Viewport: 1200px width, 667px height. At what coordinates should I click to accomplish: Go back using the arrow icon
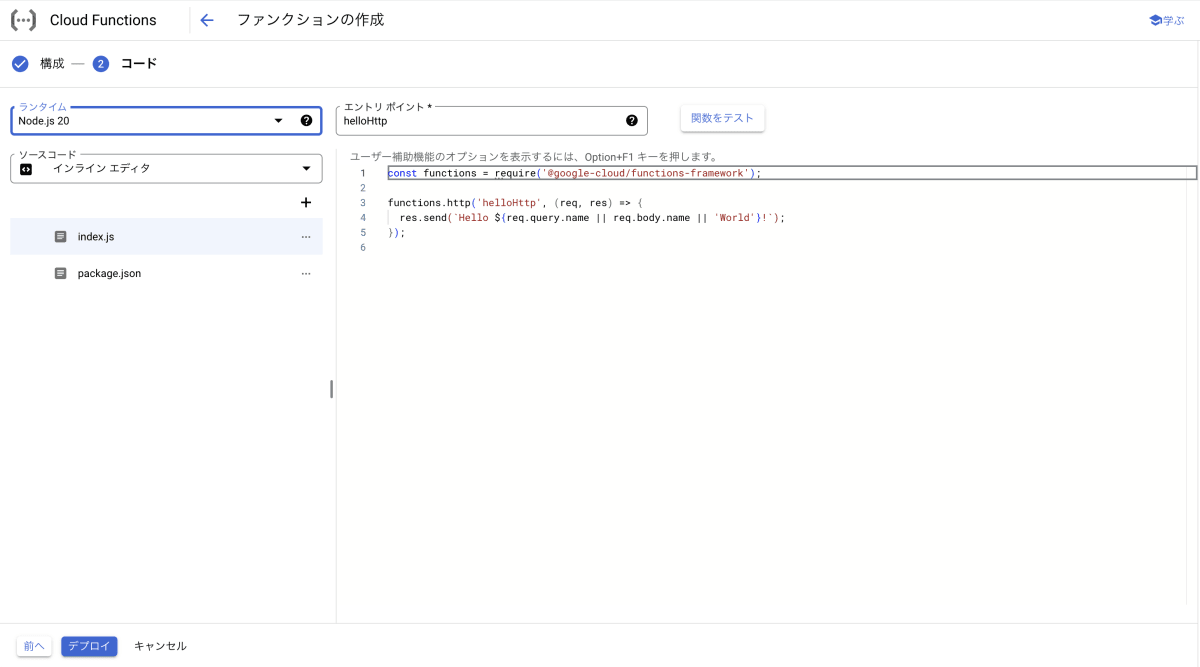[x=207, y=20]
